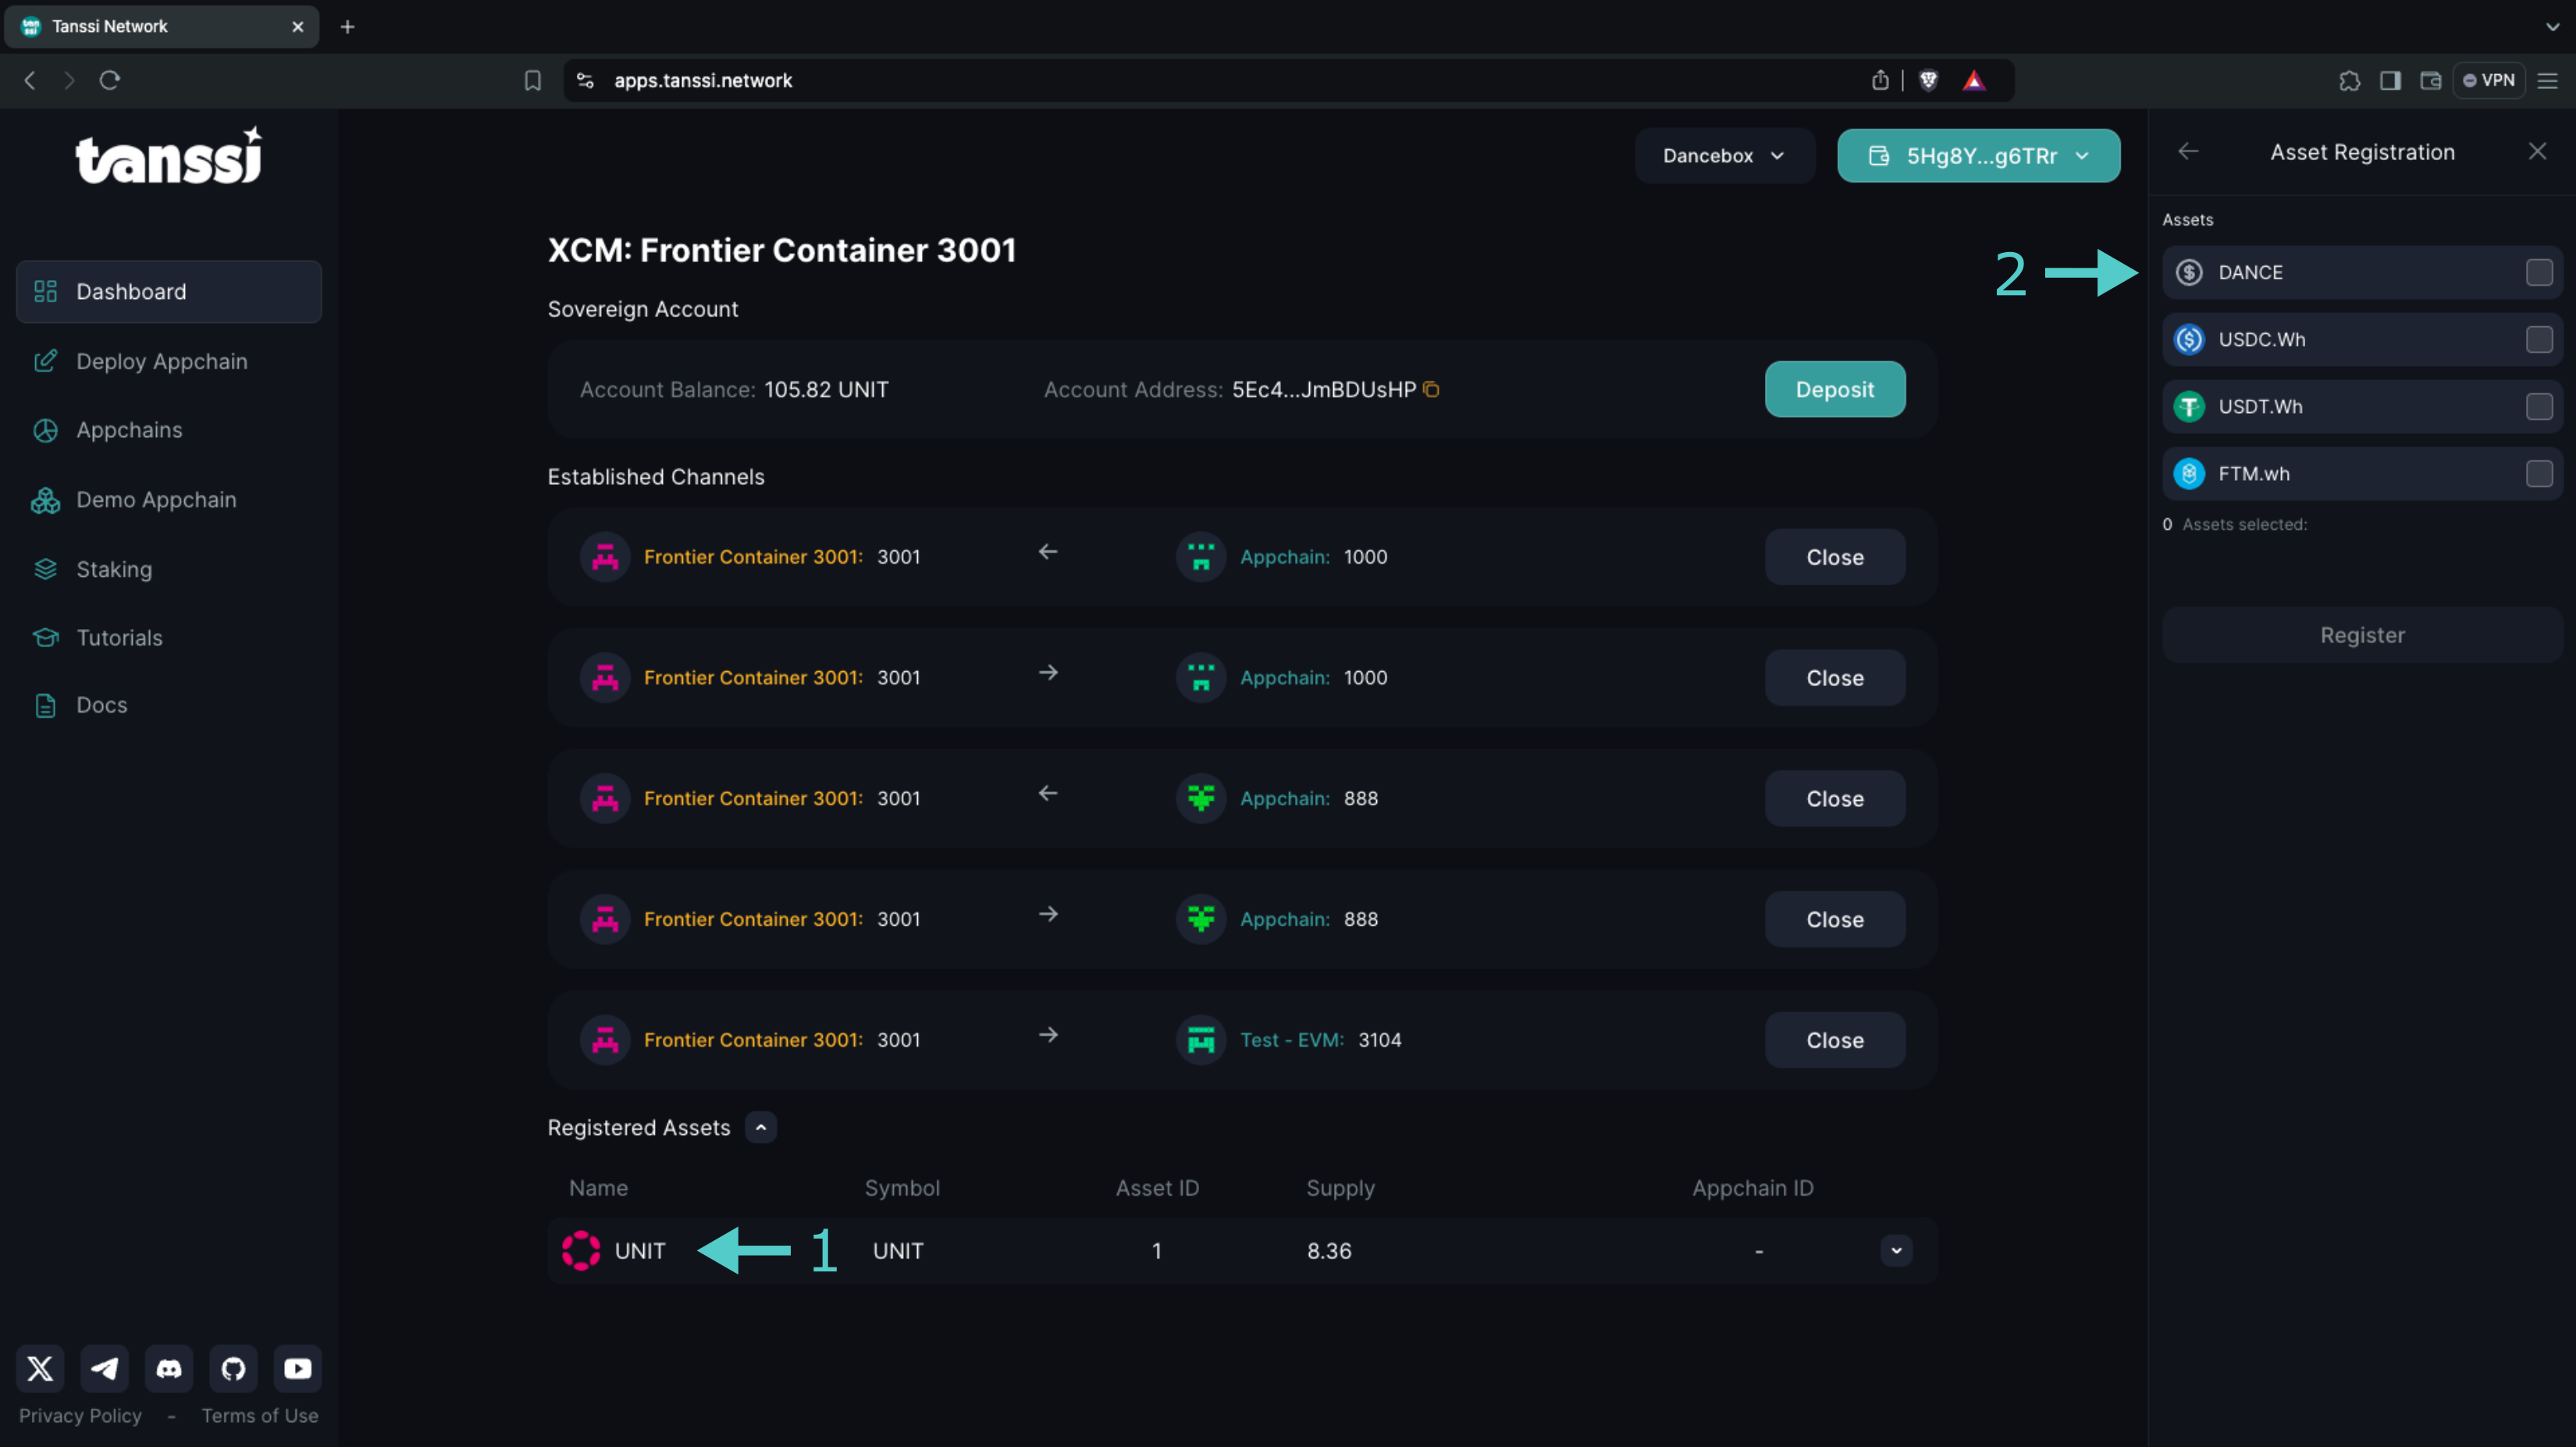Open the Privacy Policy link
Image resolution: width=2576 pixels, height=1447 pixels.
coord(80,1415)
